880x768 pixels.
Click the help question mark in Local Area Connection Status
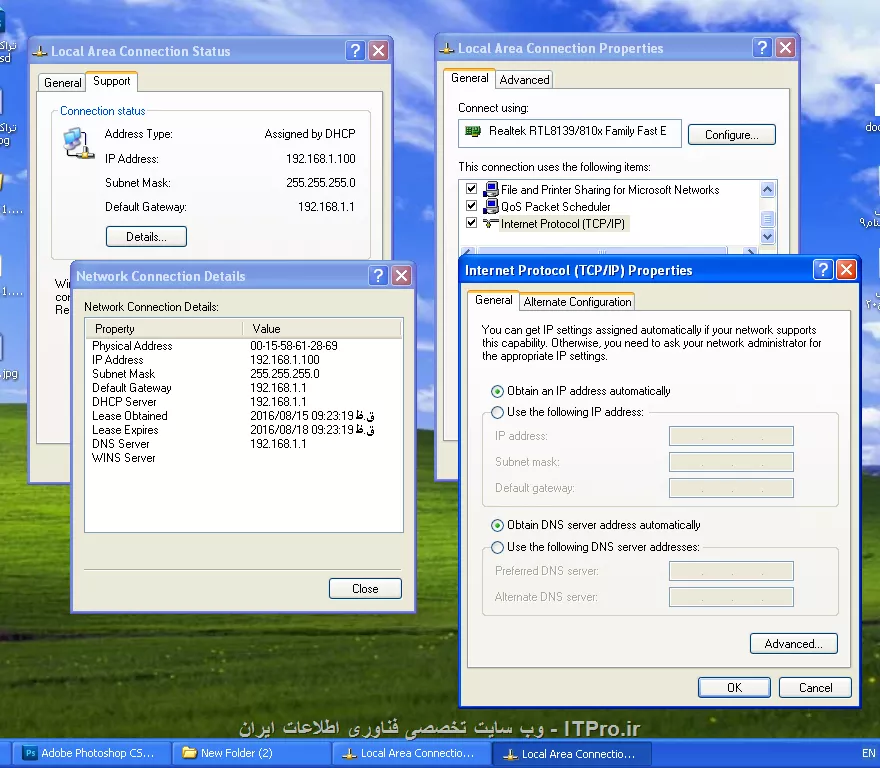(x=355, y=51)
